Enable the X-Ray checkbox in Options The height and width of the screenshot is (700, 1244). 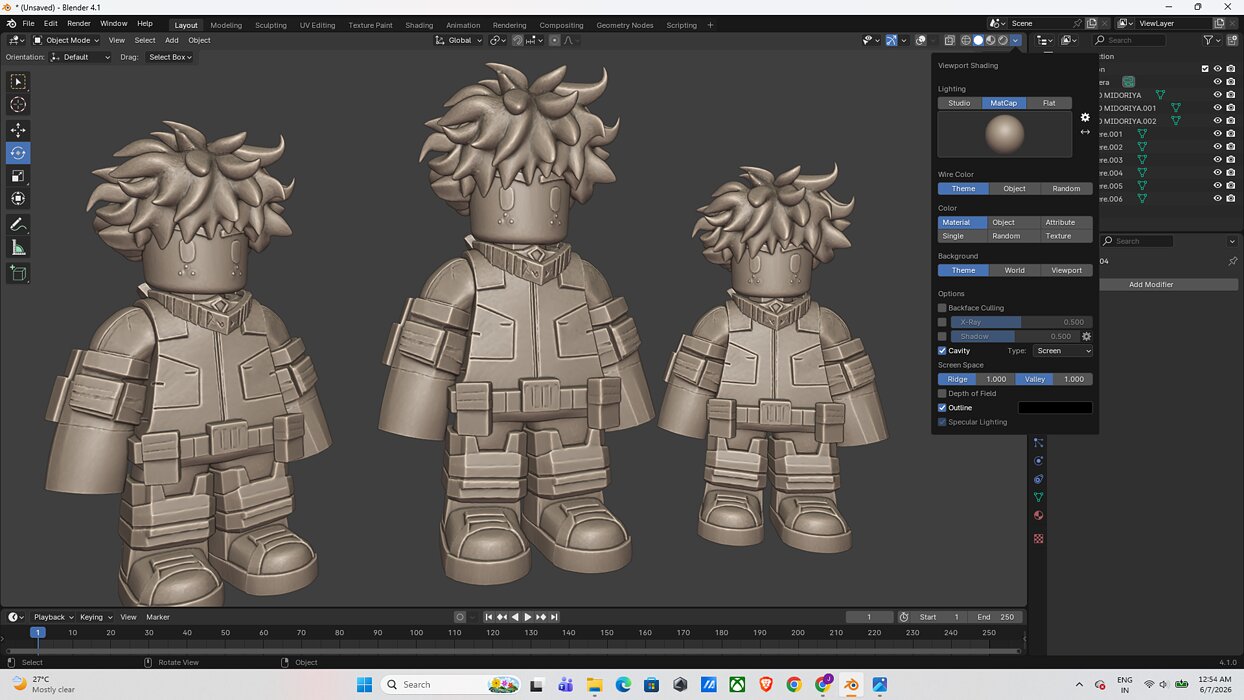point(942,322)
